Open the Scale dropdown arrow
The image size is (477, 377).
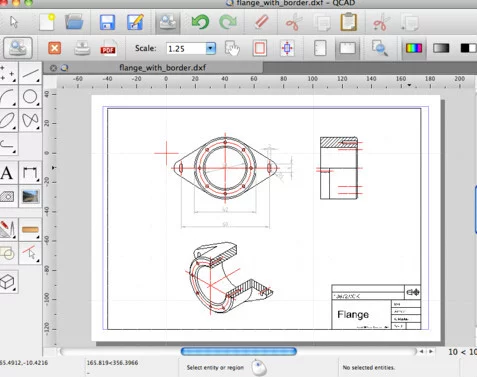[x=210, y=48]
